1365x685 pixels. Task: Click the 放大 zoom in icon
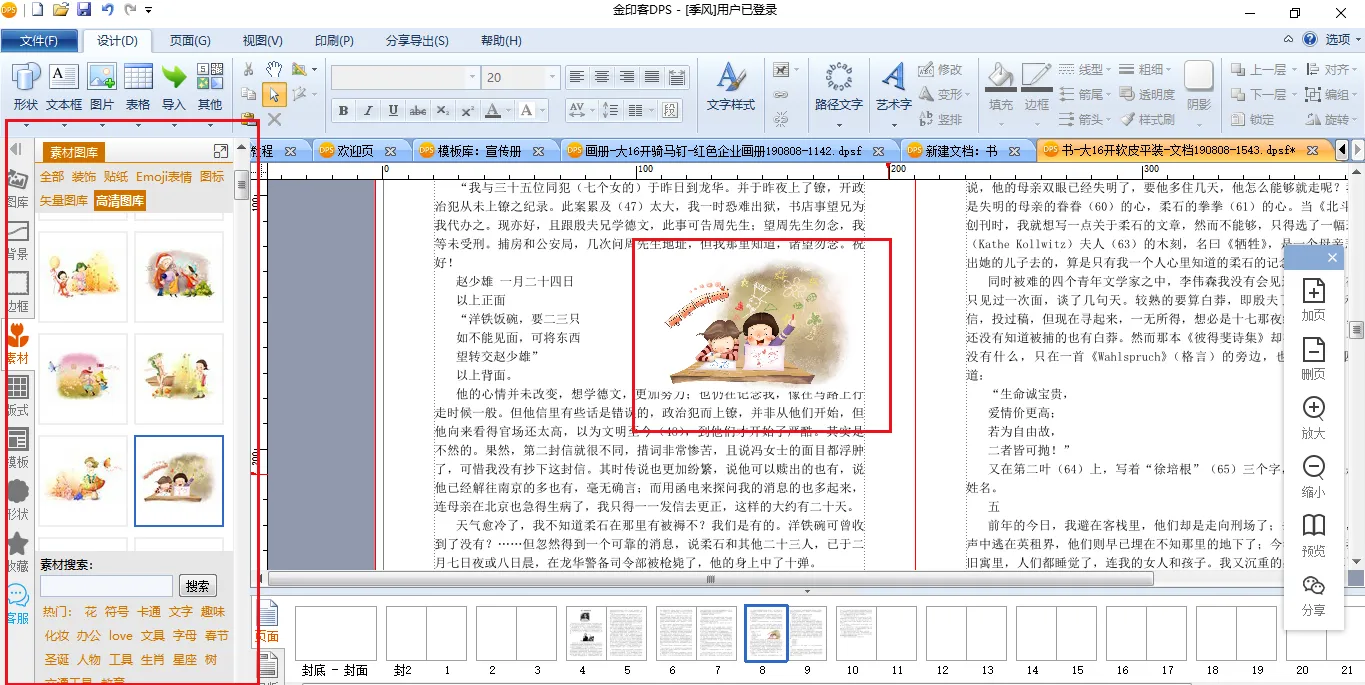[1313, 417]
